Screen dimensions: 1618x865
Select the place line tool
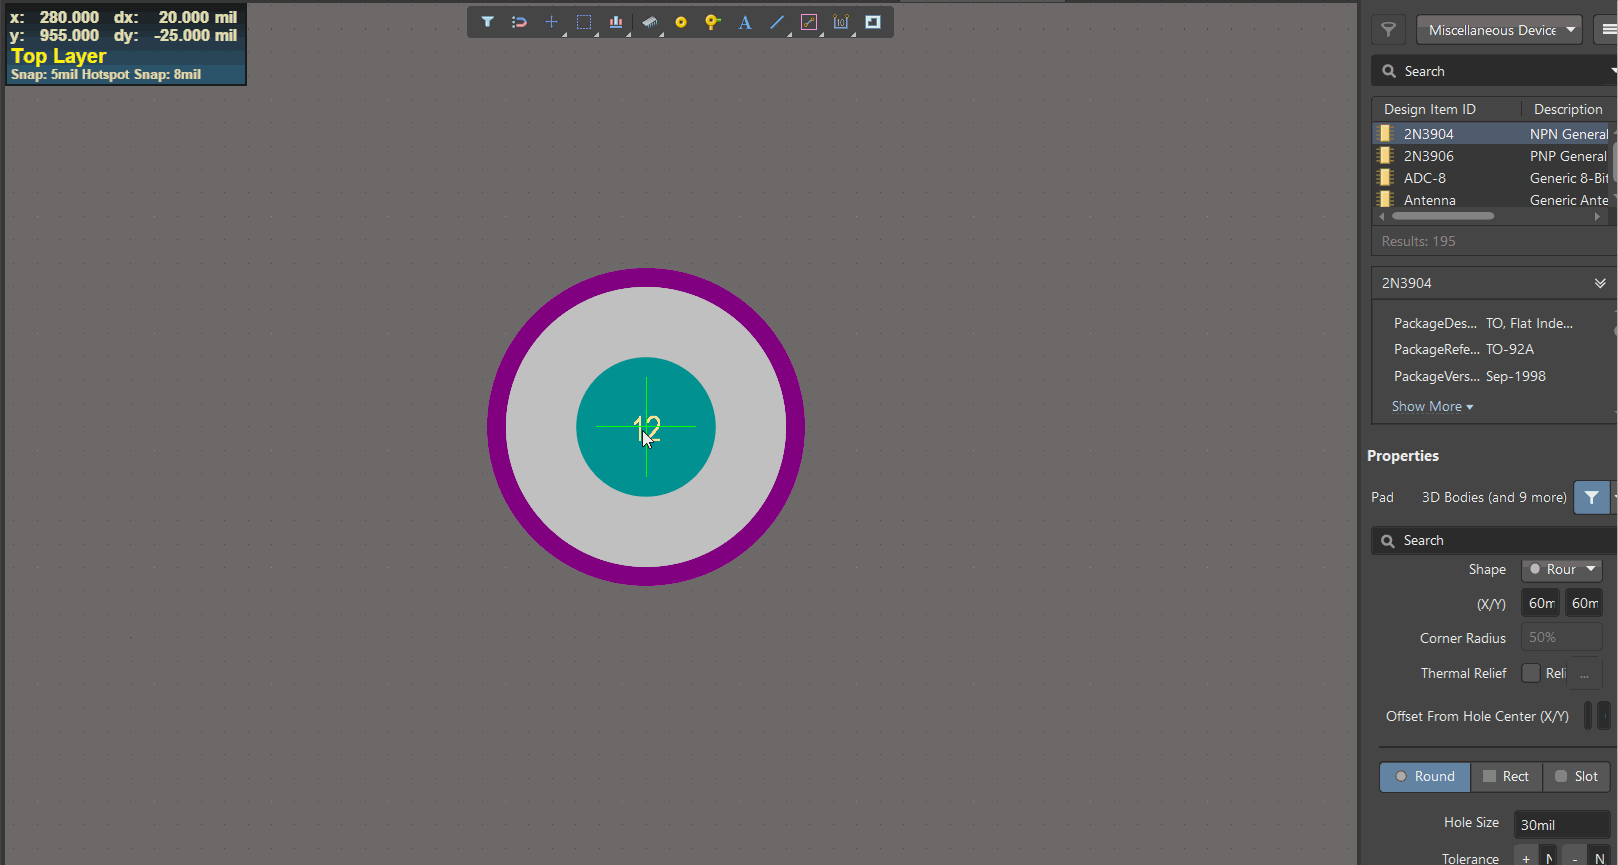777,22
